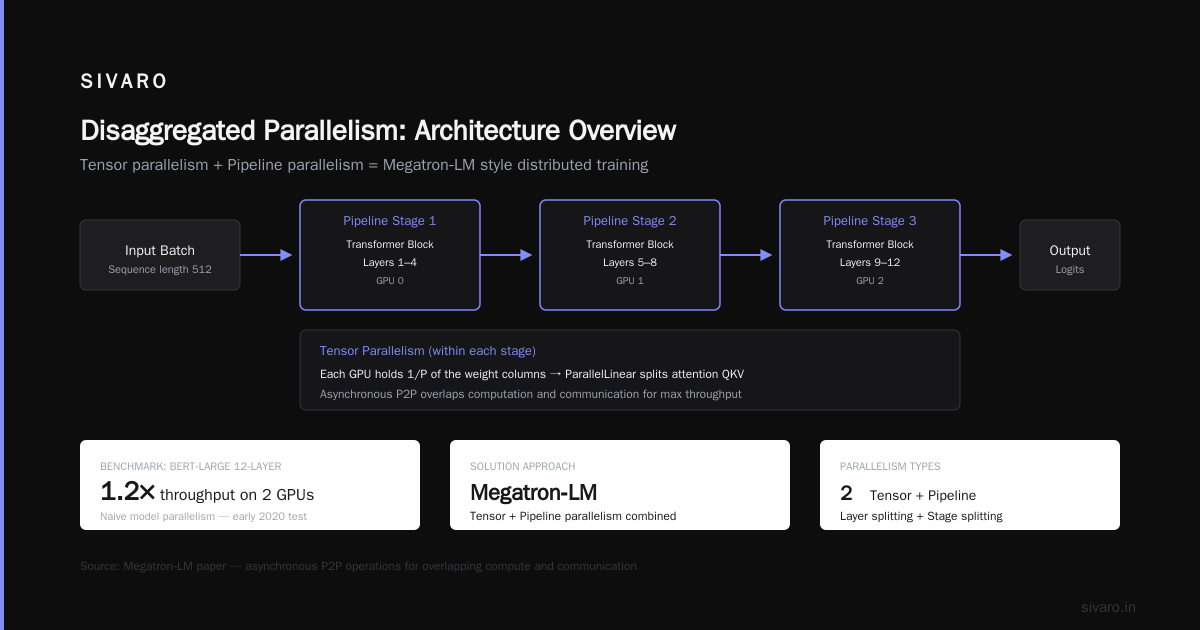This screenshot has width=1200, height=630.
Task: Open the sivaro.in link
Action: click(1108, 607)
